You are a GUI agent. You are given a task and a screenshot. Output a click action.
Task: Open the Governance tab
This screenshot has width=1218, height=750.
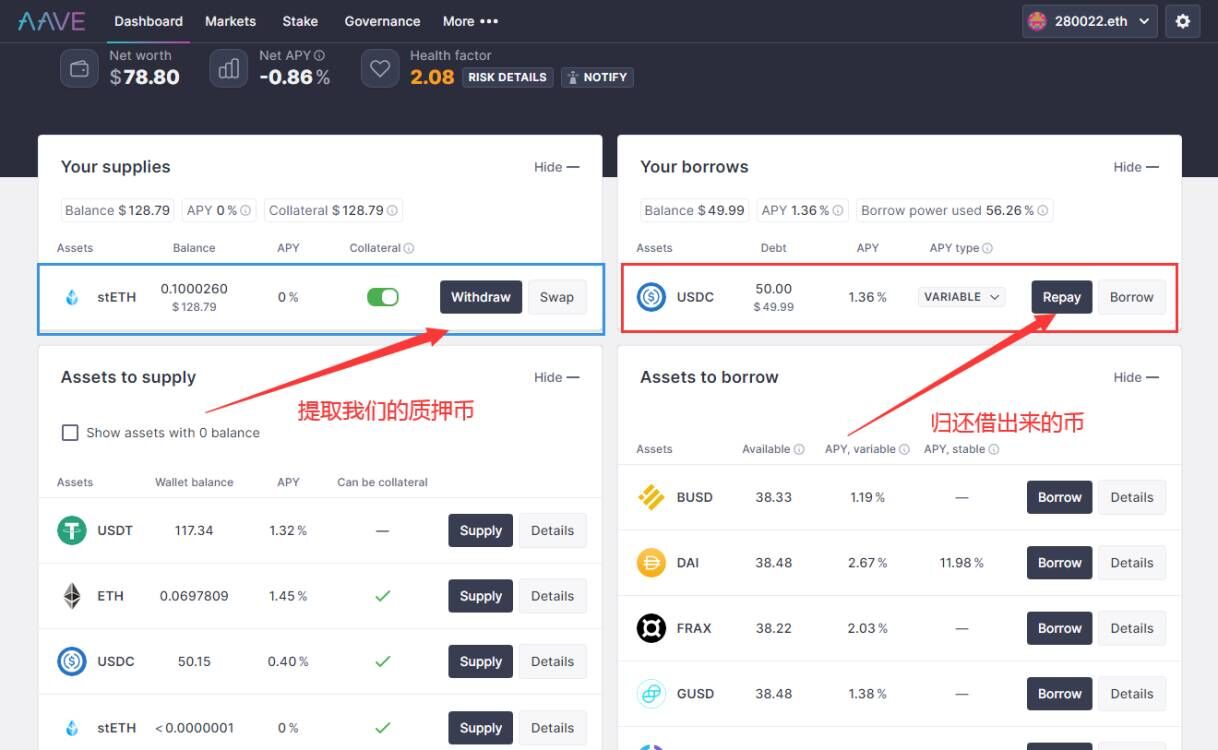382,21
